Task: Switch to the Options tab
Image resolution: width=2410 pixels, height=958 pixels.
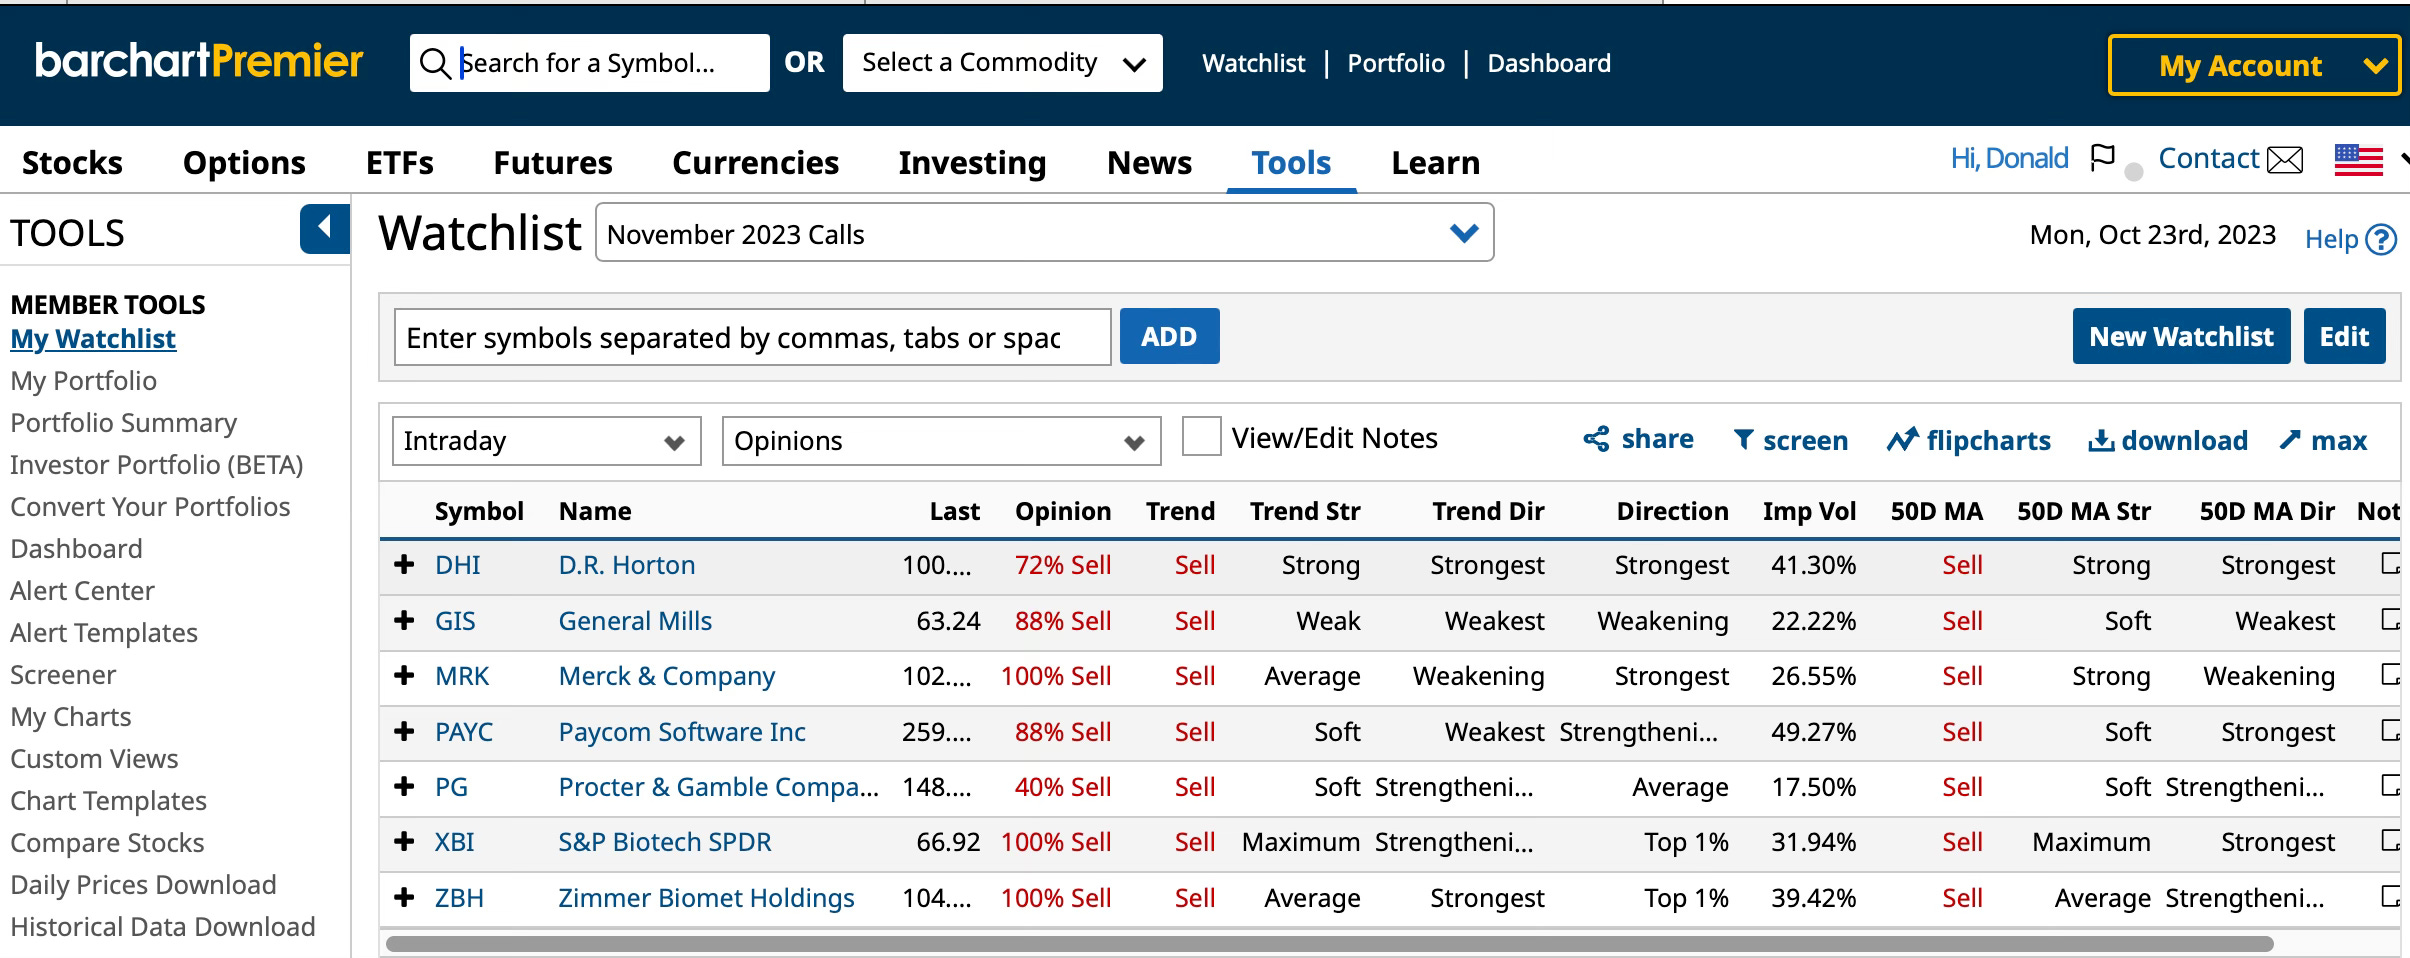Action: click(x=244, y=162)
